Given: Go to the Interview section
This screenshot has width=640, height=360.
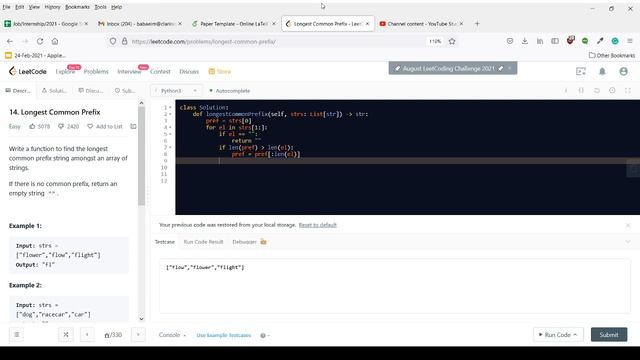Looking at the screenshot, I should [x=129, y=71].
